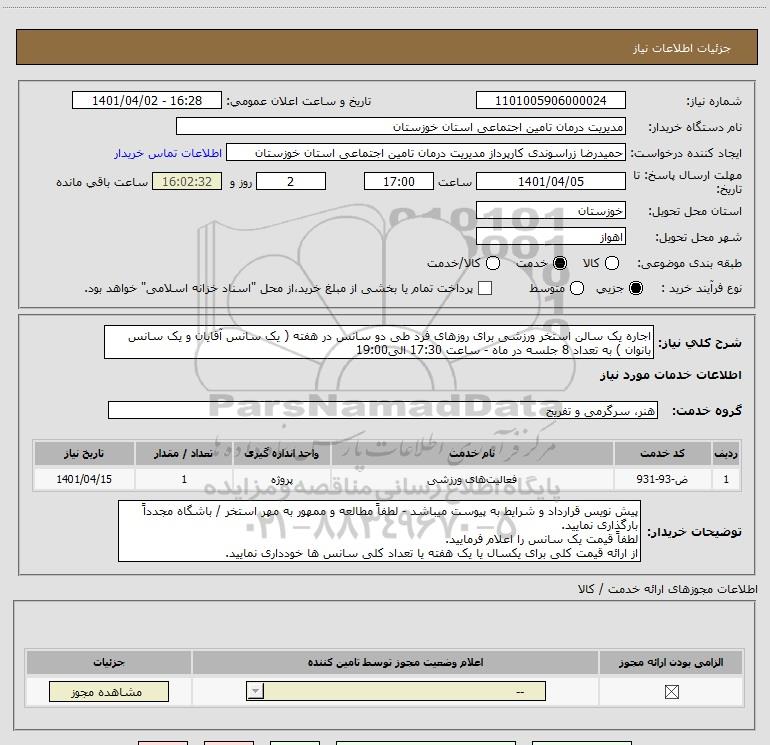Select the کالا/خدمت radio button

point(493,263)
